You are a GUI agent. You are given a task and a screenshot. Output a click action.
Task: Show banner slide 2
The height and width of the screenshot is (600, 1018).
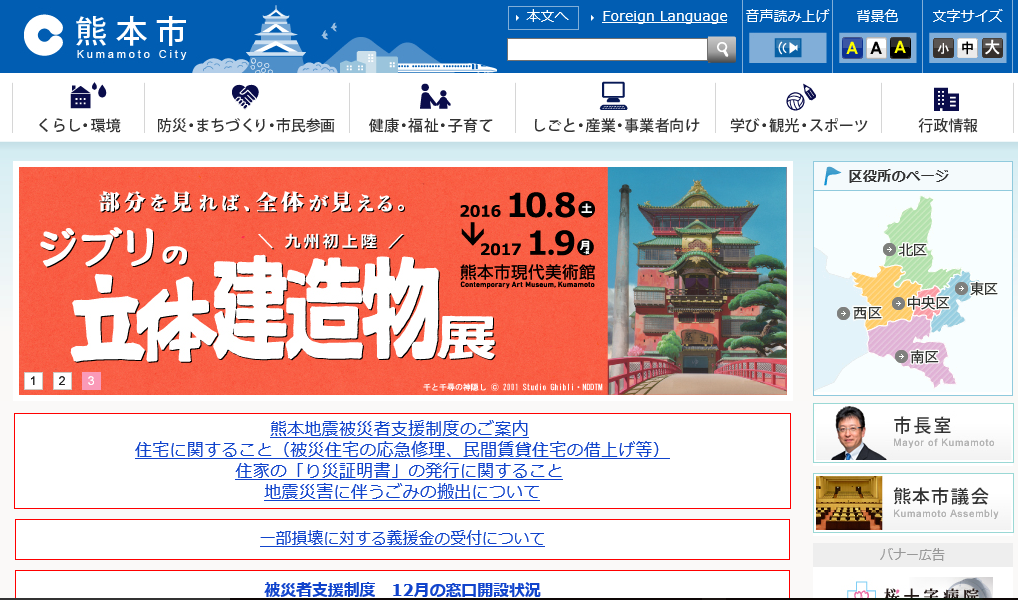(62, 381)
